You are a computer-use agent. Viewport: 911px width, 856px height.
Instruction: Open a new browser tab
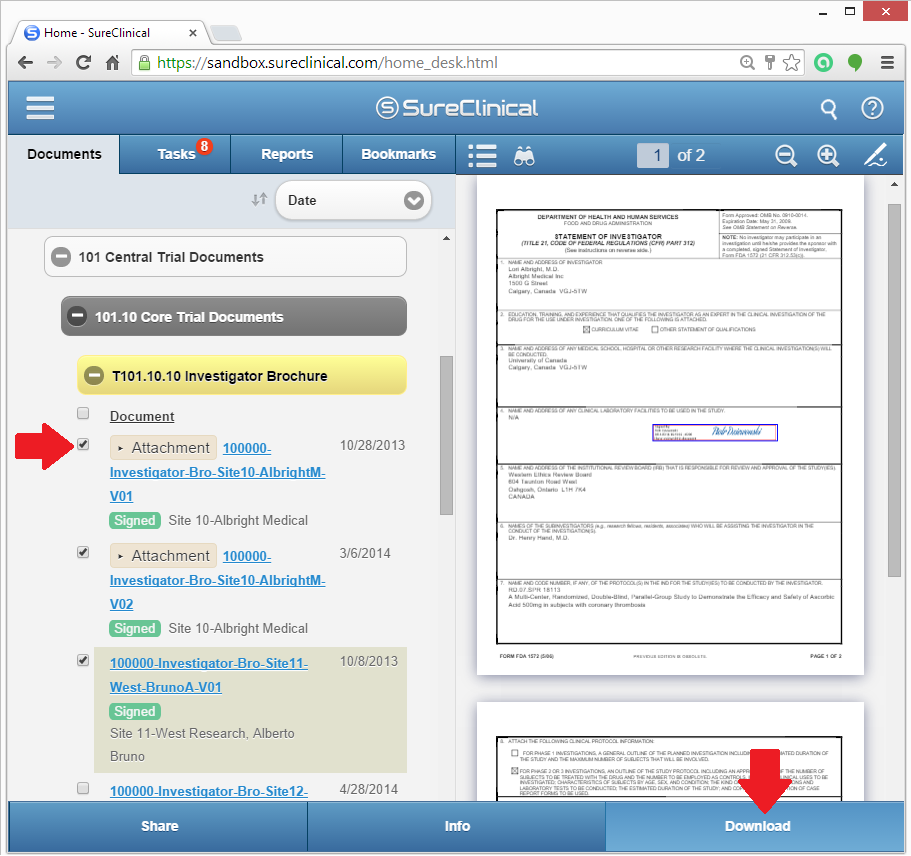225,34
